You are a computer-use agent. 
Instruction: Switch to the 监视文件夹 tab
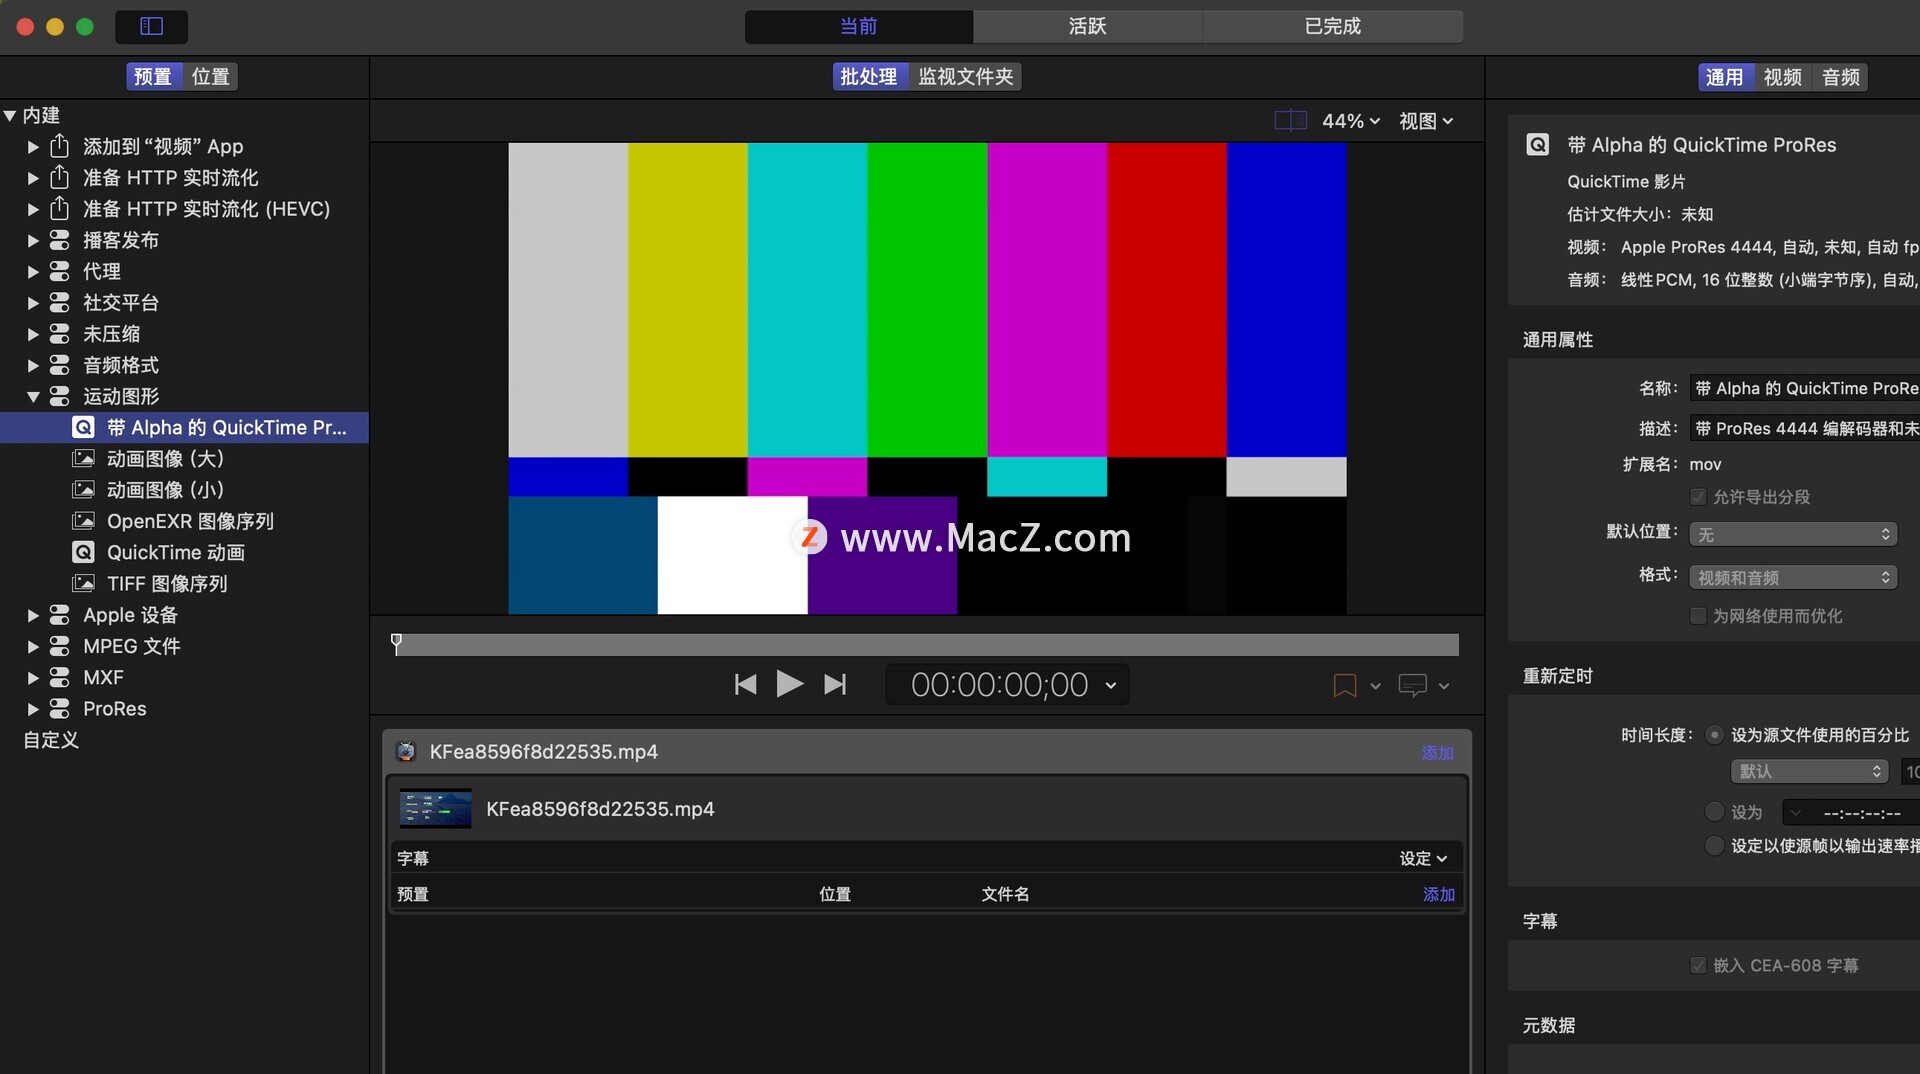click(965, 76)
